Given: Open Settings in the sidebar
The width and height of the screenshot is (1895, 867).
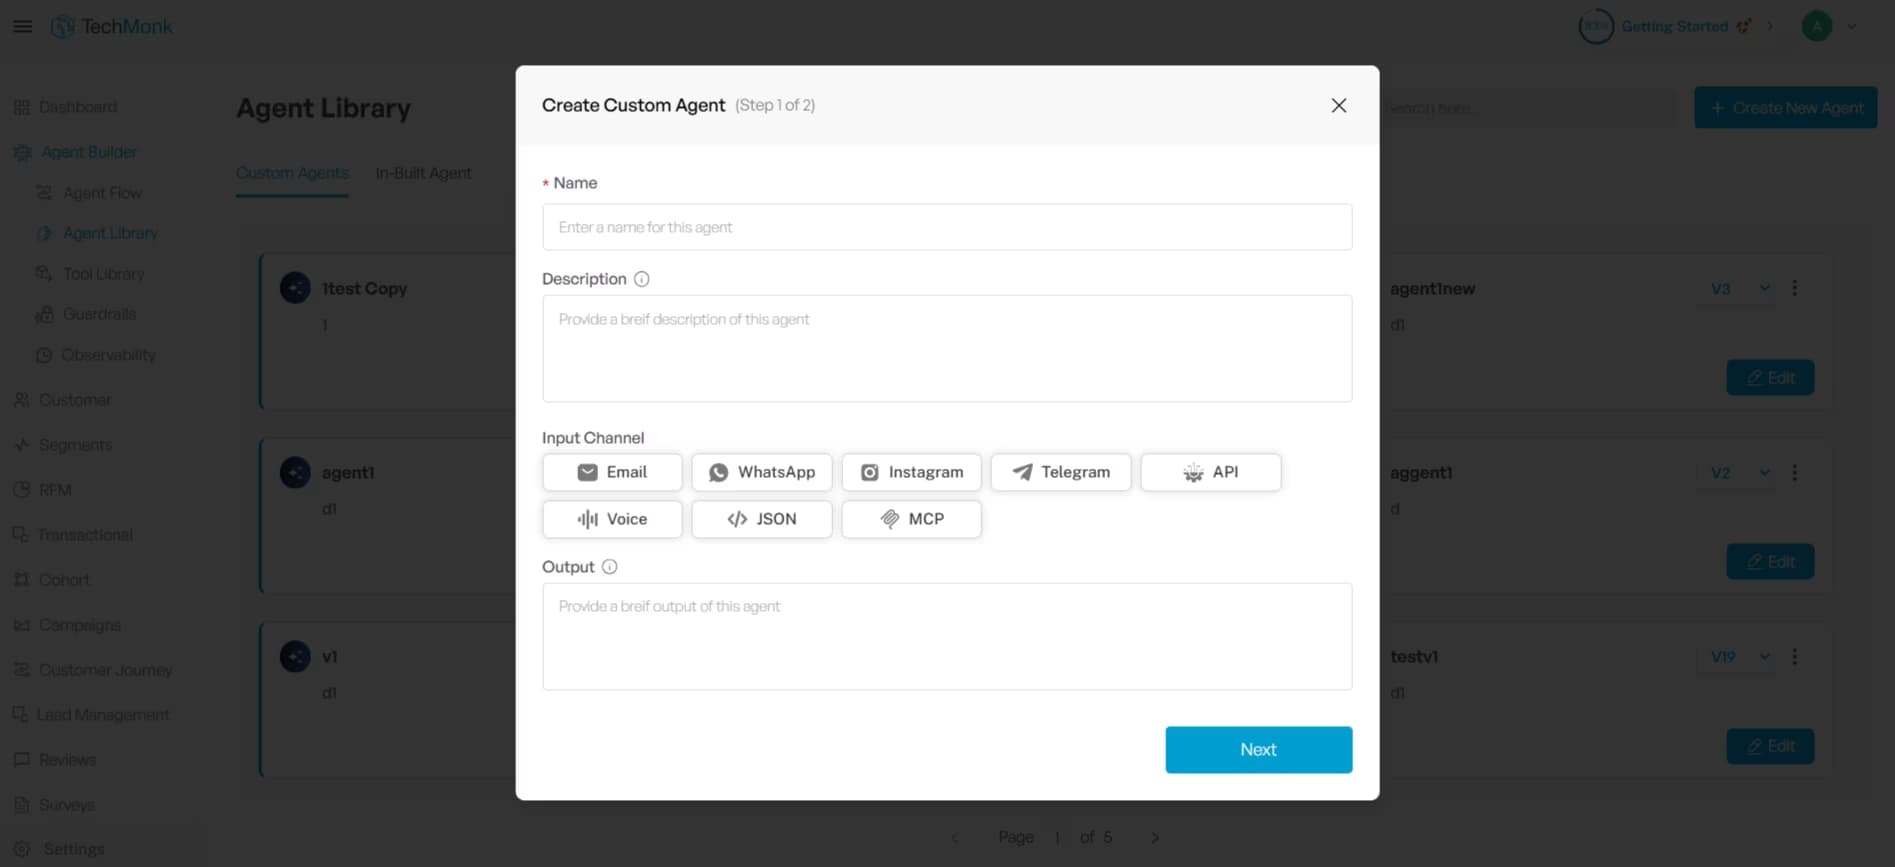Looking at the screenshot, I should (60, 849).
